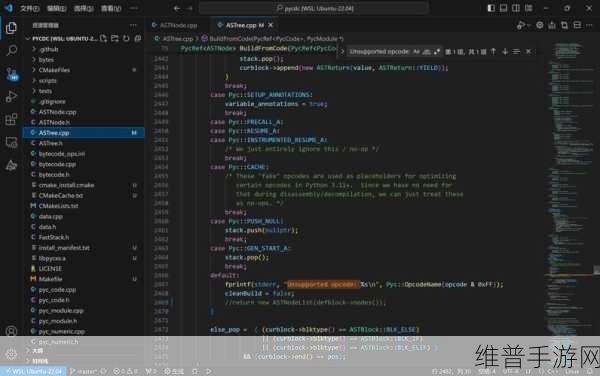Expand the Outline section in explorer
600x376 pixels.
click(84, 351)
